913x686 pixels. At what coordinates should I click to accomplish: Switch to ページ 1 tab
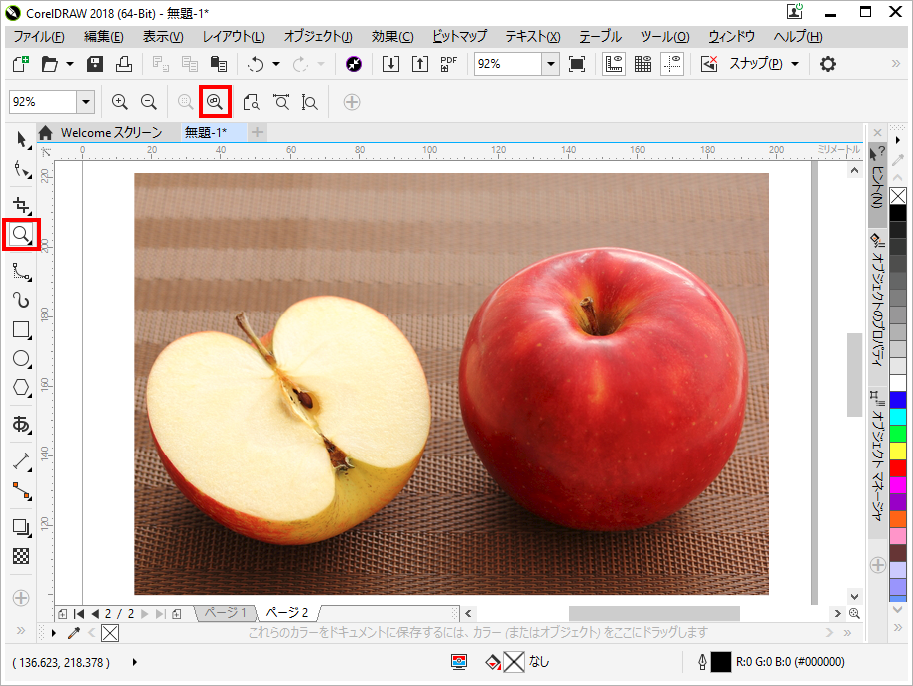coord(227,613)
